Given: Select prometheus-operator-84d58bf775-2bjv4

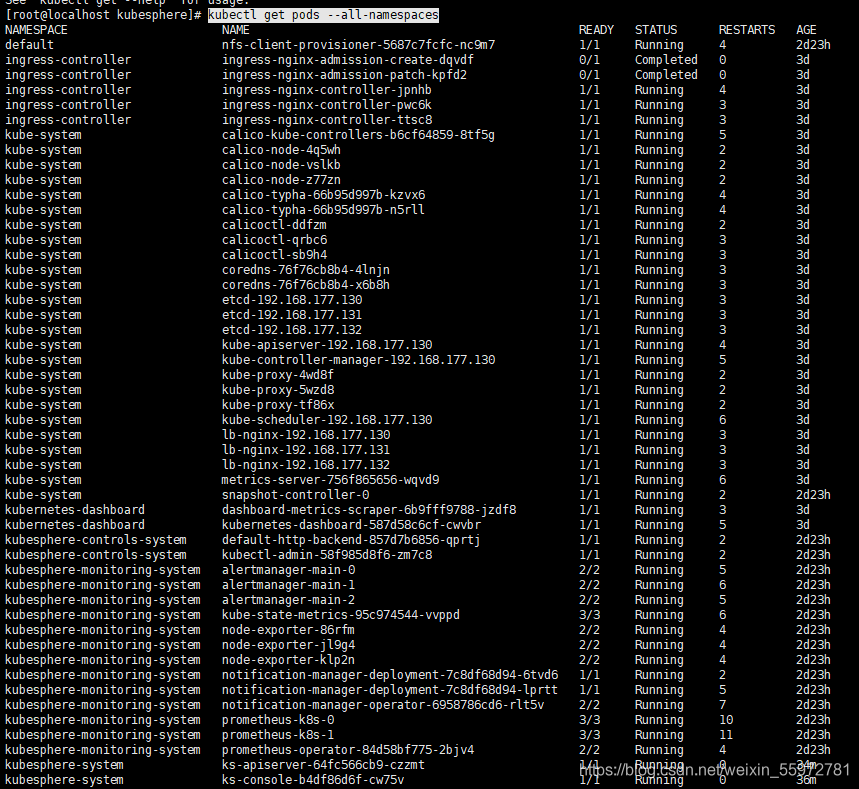Looking at the screenshot, I should tap(348, 750).
